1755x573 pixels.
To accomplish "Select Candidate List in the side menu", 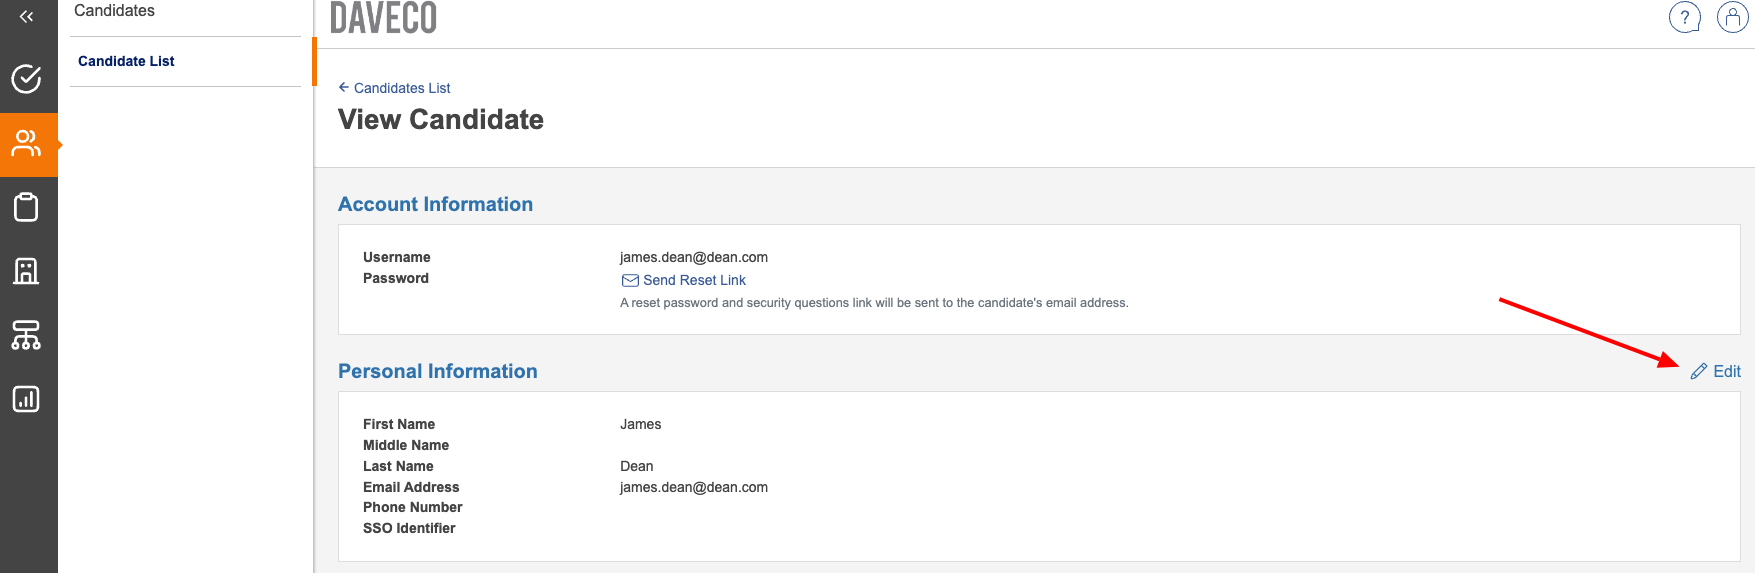I will 126,61.
